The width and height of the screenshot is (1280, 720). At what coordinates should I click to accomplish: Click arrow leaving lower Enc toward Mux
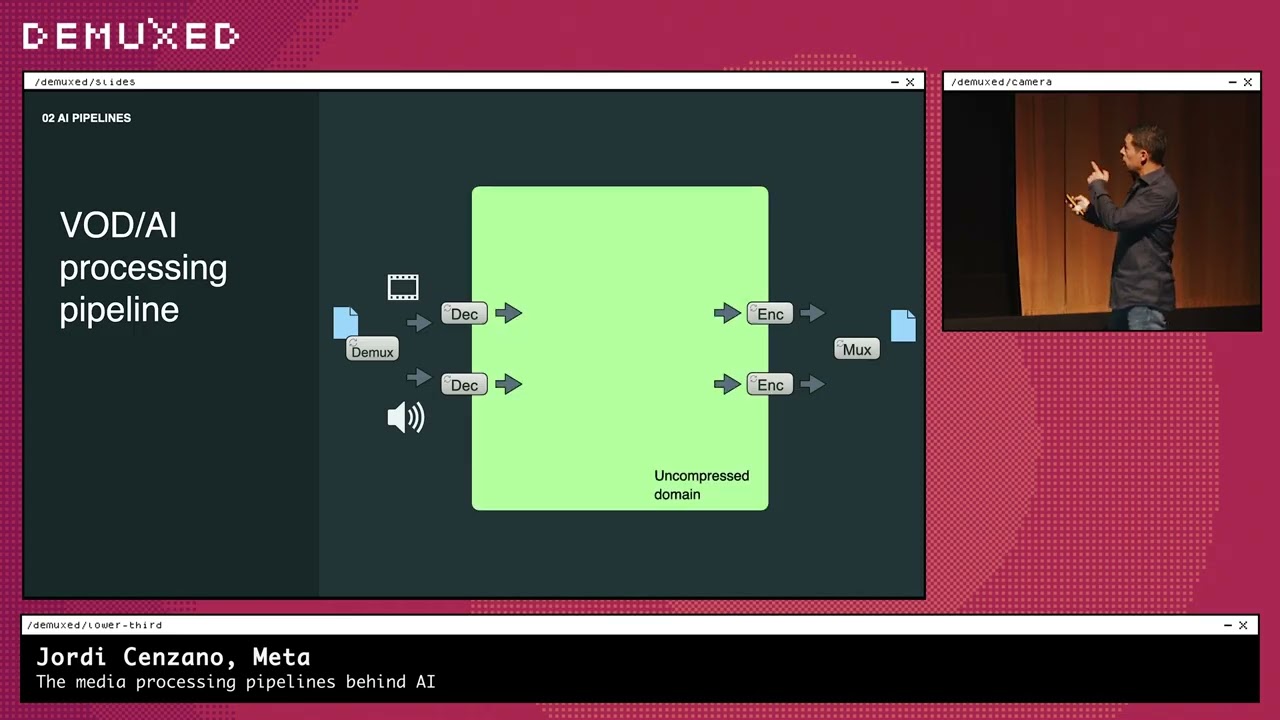point(813,384)
